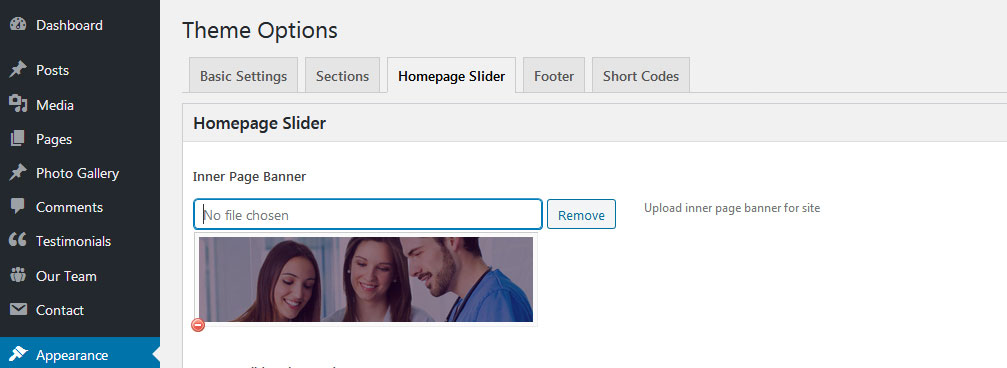Click the Contact envelope icon

click(x=18, y=310)
